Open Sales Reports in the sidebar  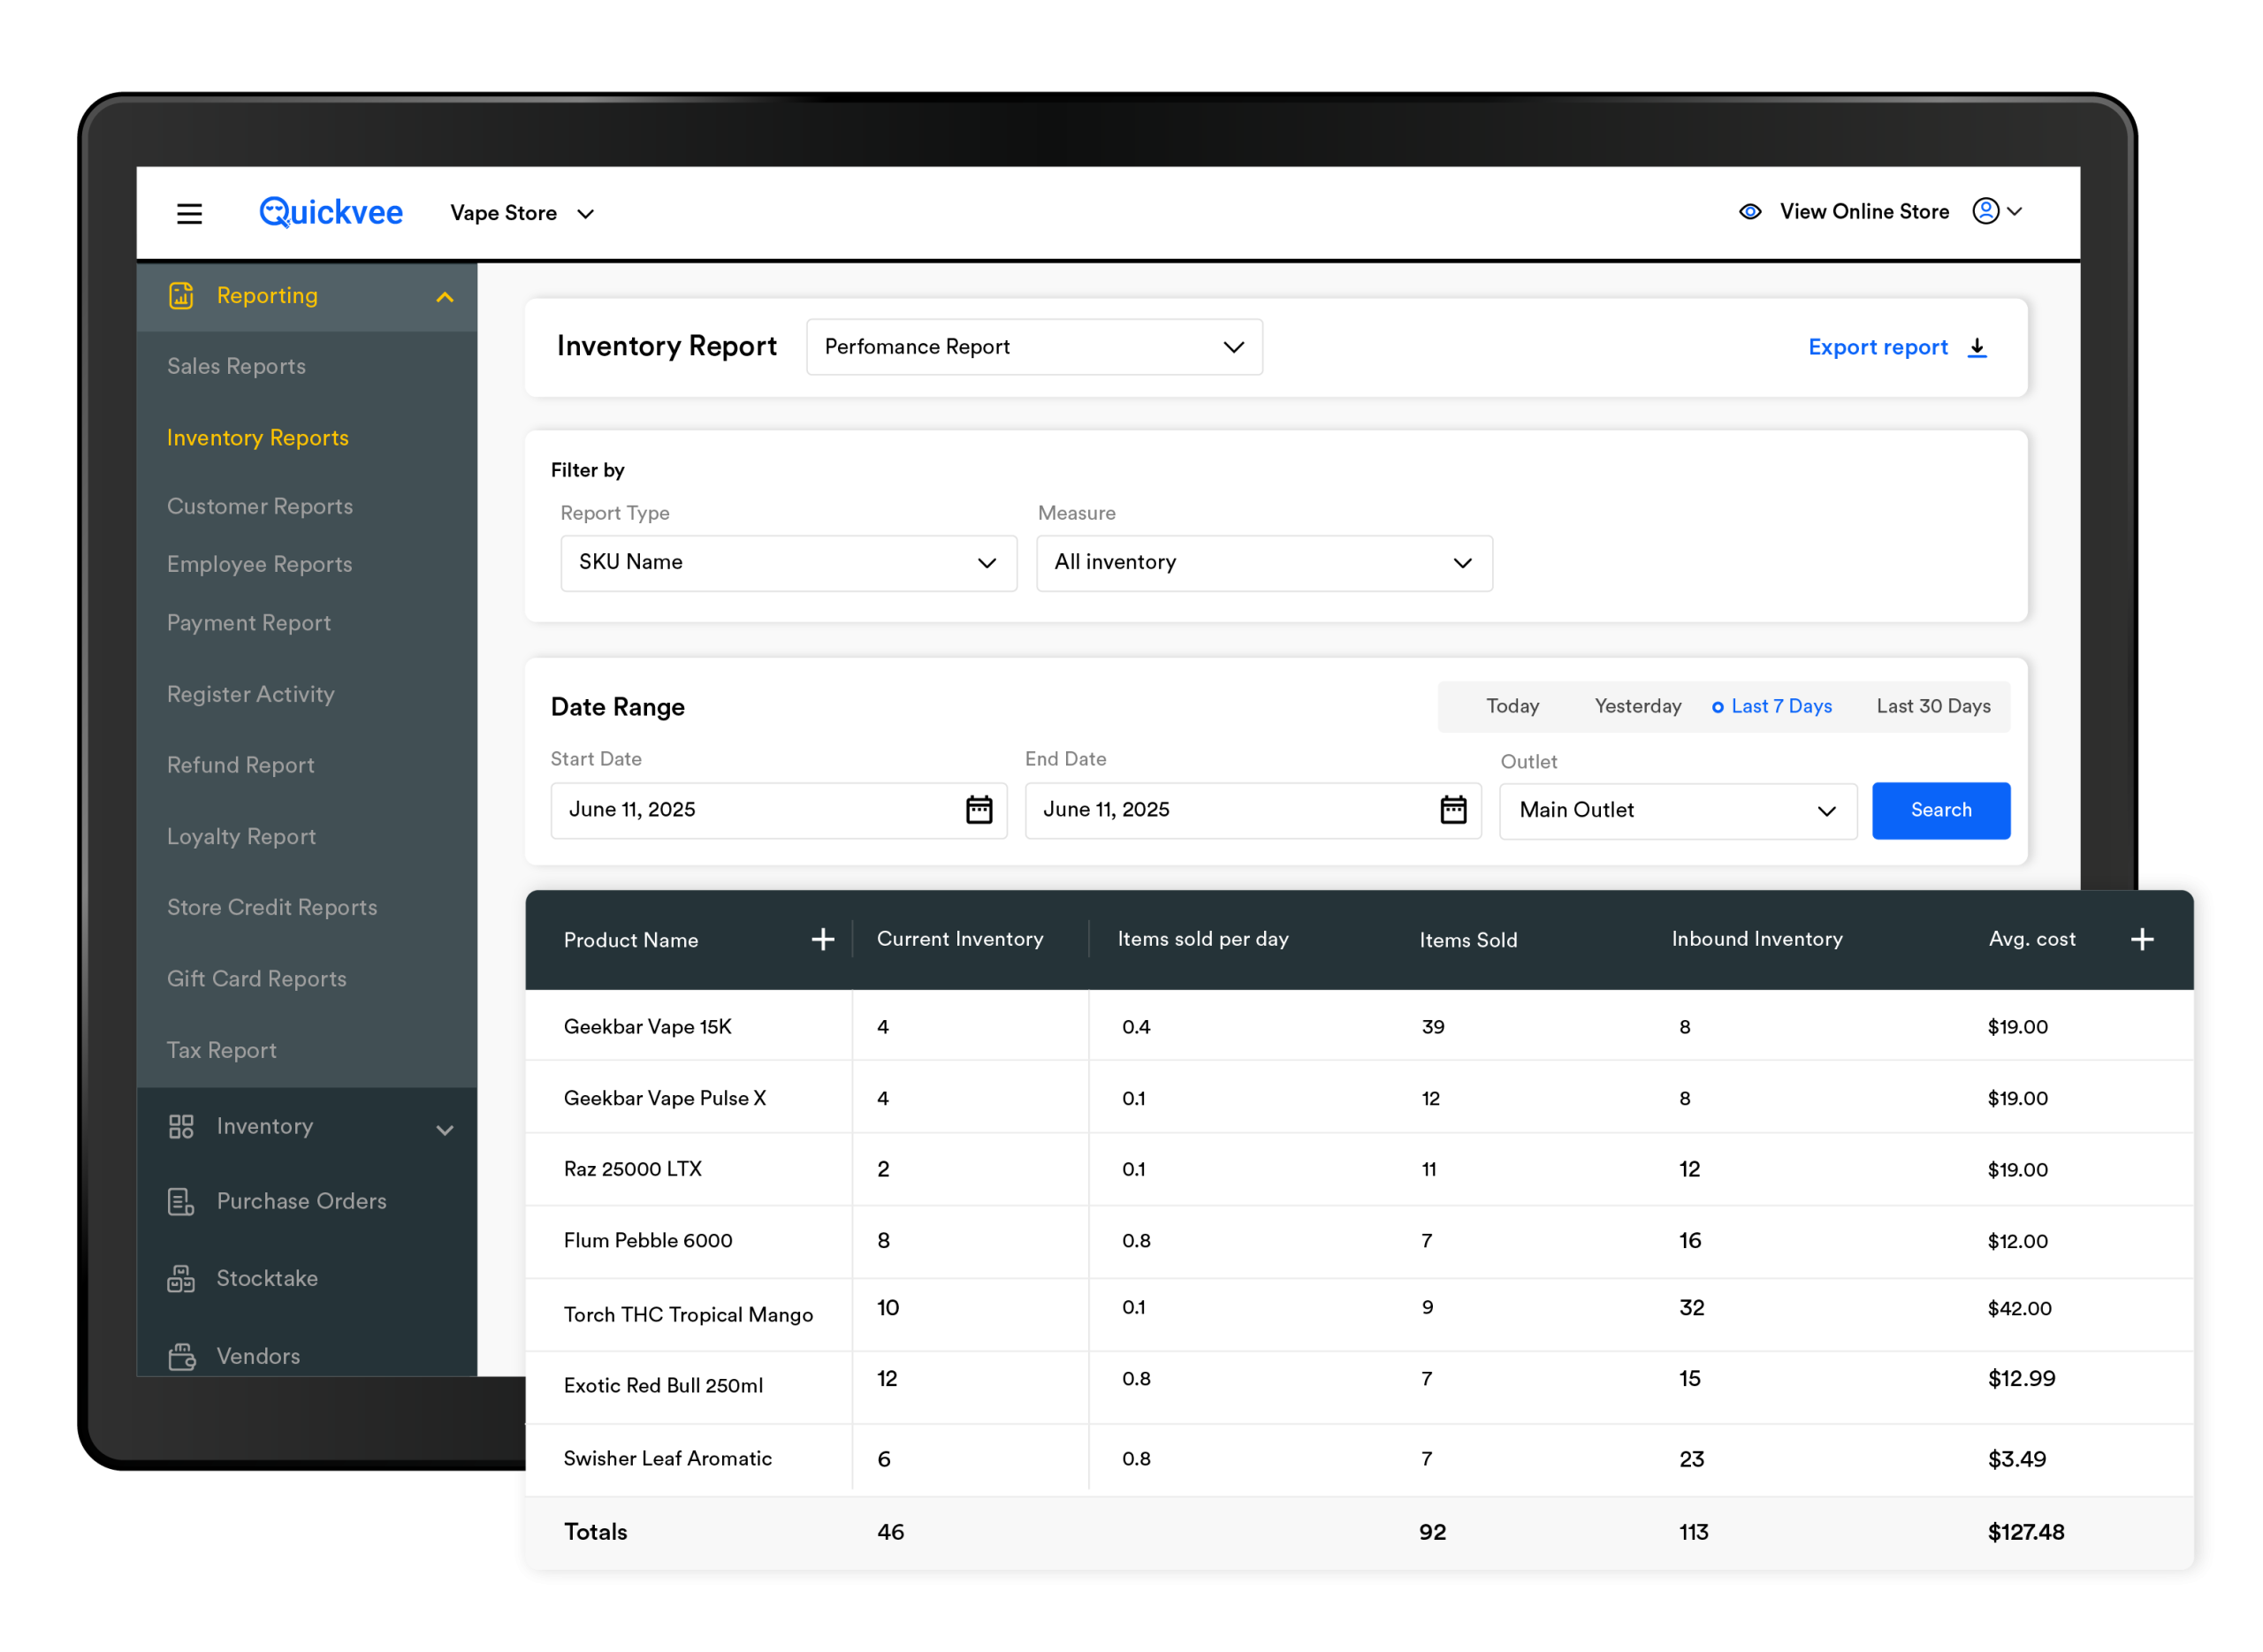coord(236,366)
